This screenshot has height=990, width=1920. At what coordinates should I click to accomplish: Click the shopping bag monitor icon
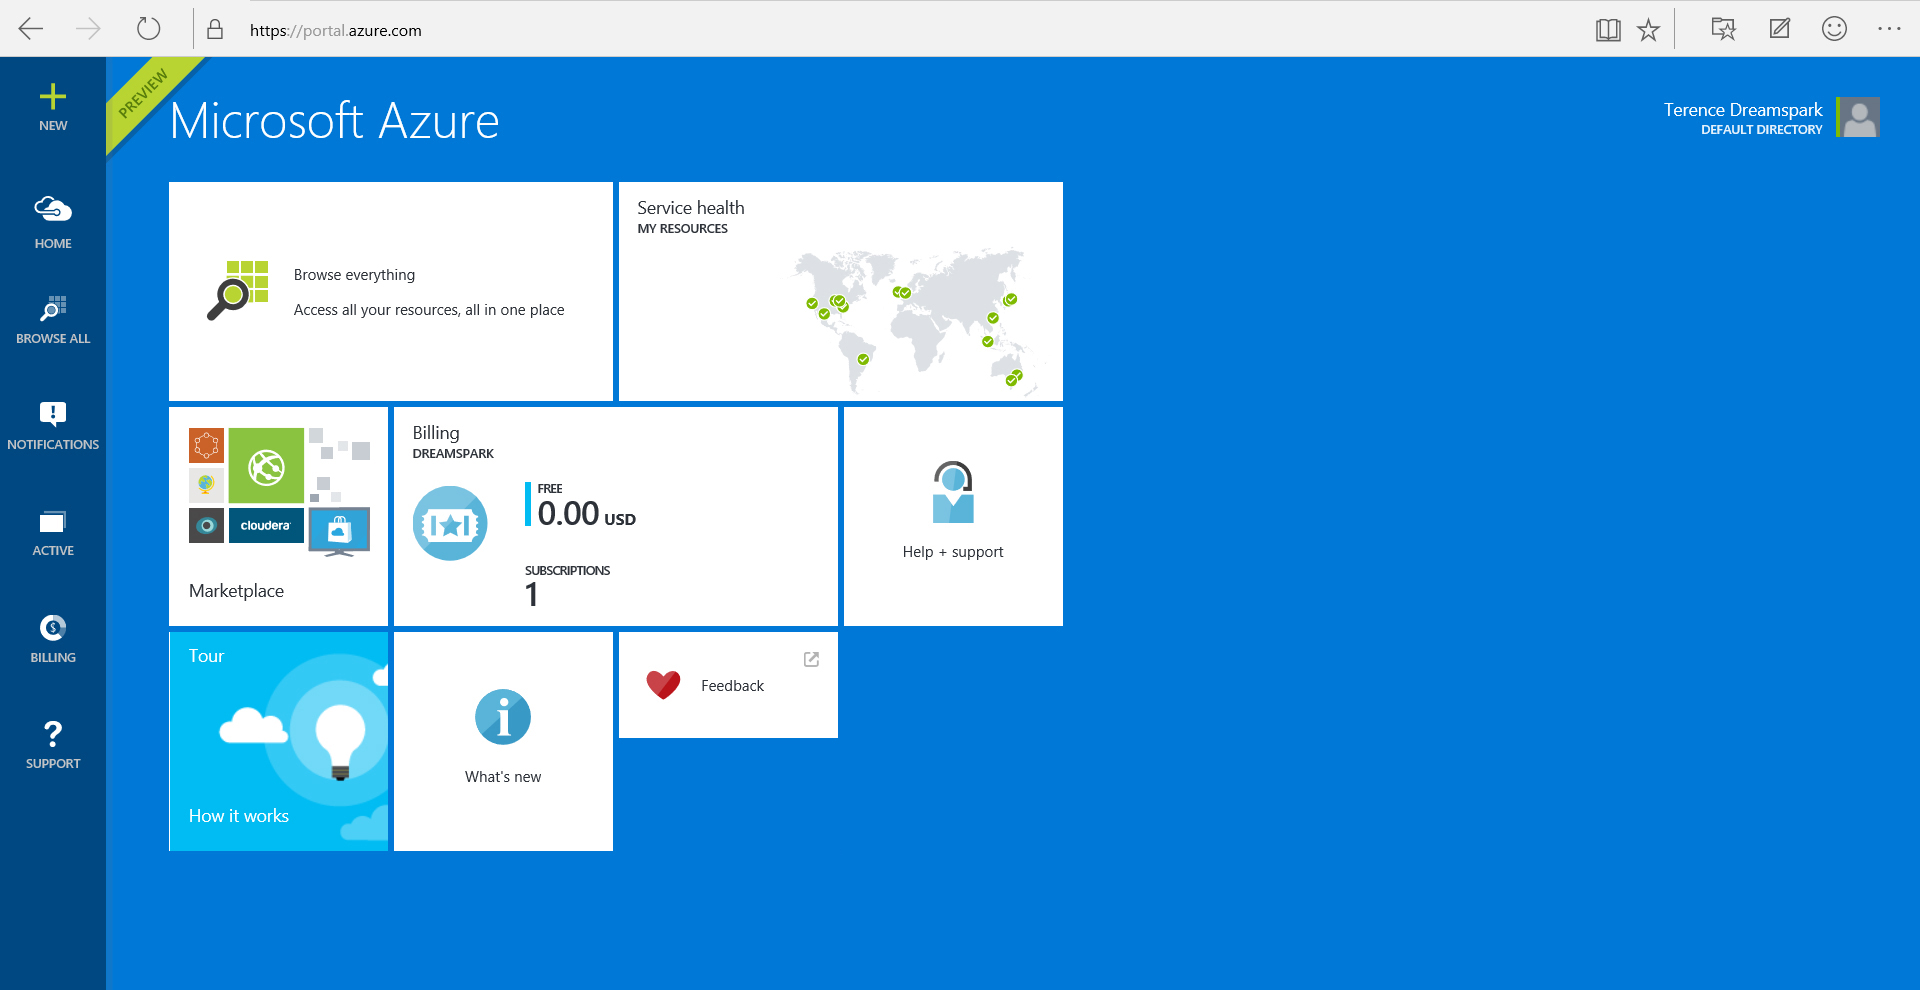(x=339, y=532)
